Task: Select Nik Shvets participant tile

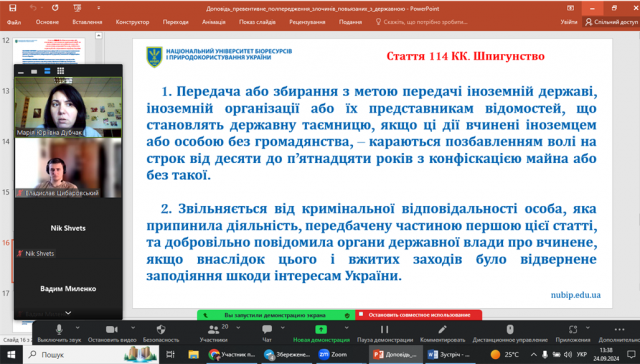Action: click(68, 228)
